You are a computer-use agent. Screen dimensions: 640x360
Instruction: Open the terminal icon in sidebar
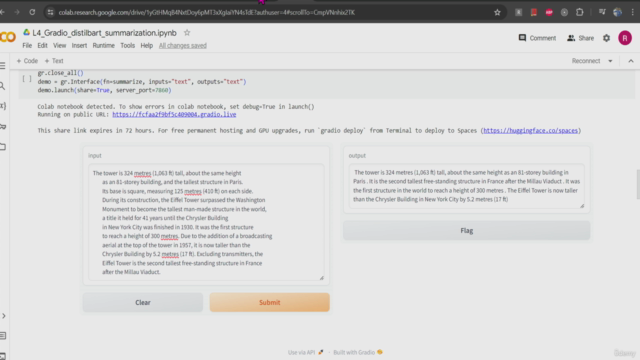[3, 356]
